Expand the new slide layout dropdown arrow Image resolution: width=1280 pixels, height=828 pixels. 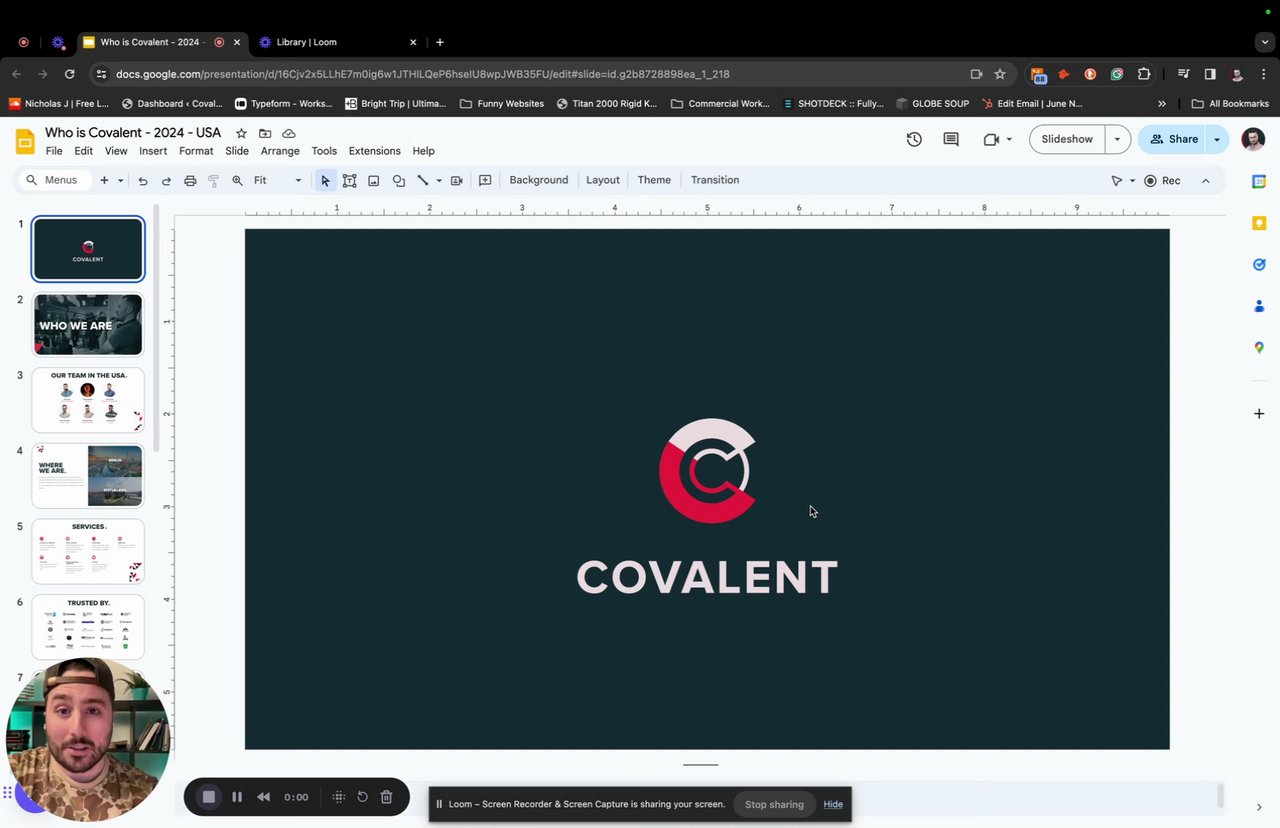tap(120, 181)
